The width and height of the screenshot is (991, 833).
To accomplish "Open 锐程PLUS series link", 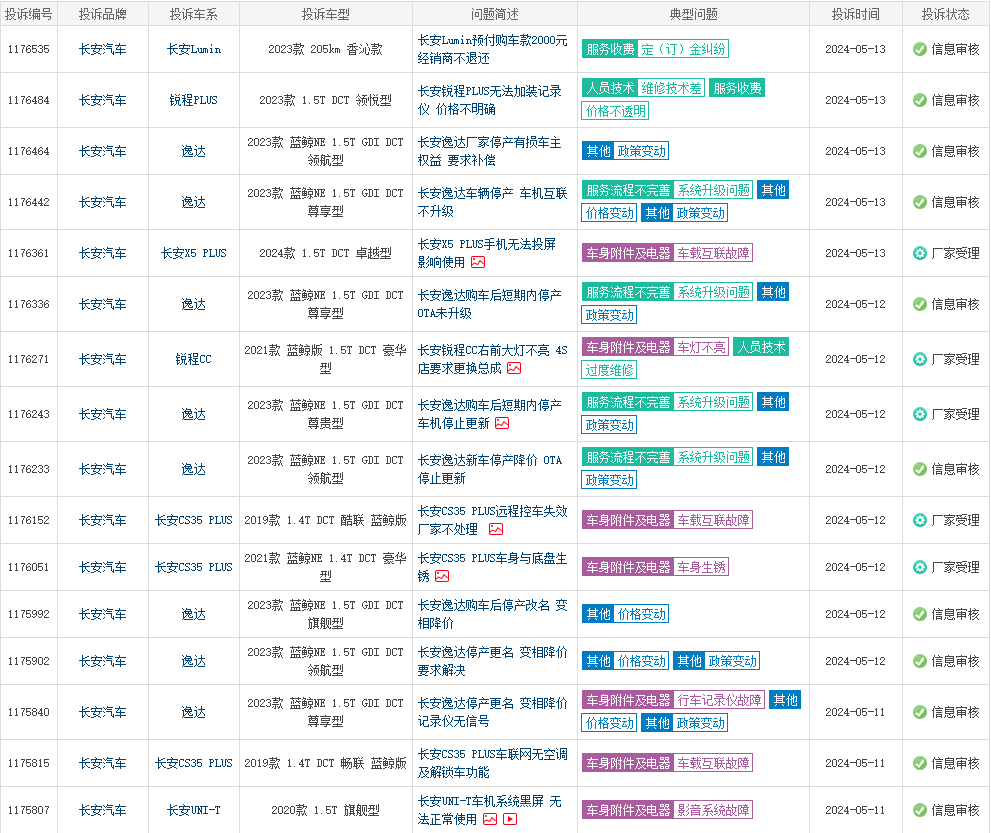I will point(193,100).
